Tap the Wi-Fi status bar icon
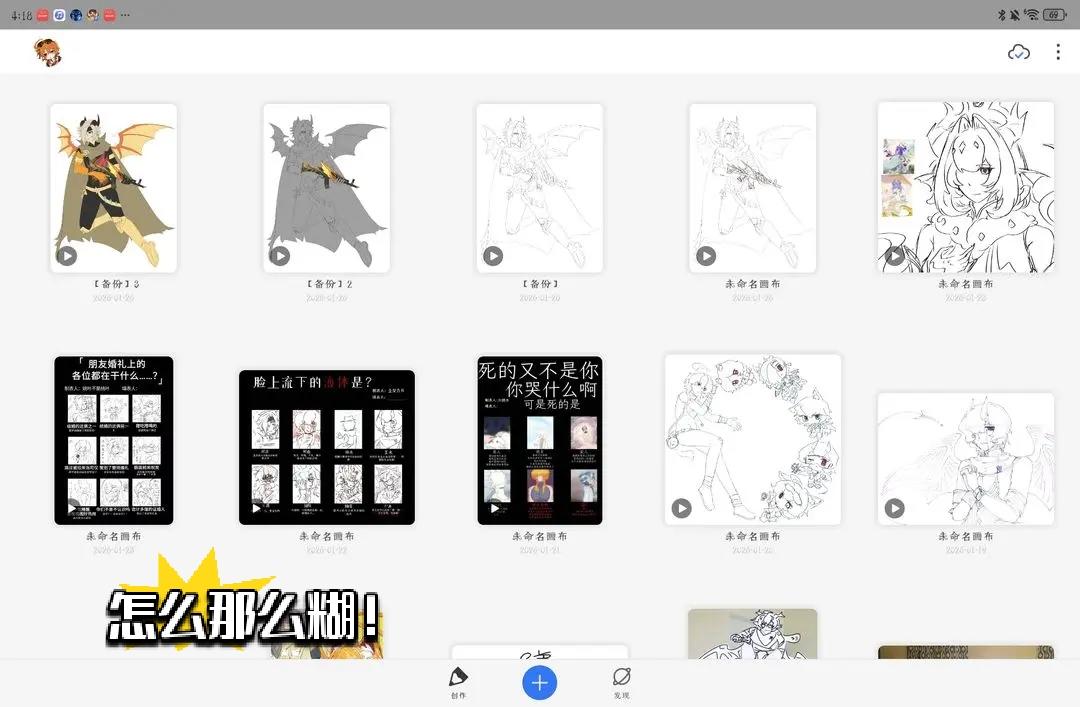 (x=1031, y=15)
